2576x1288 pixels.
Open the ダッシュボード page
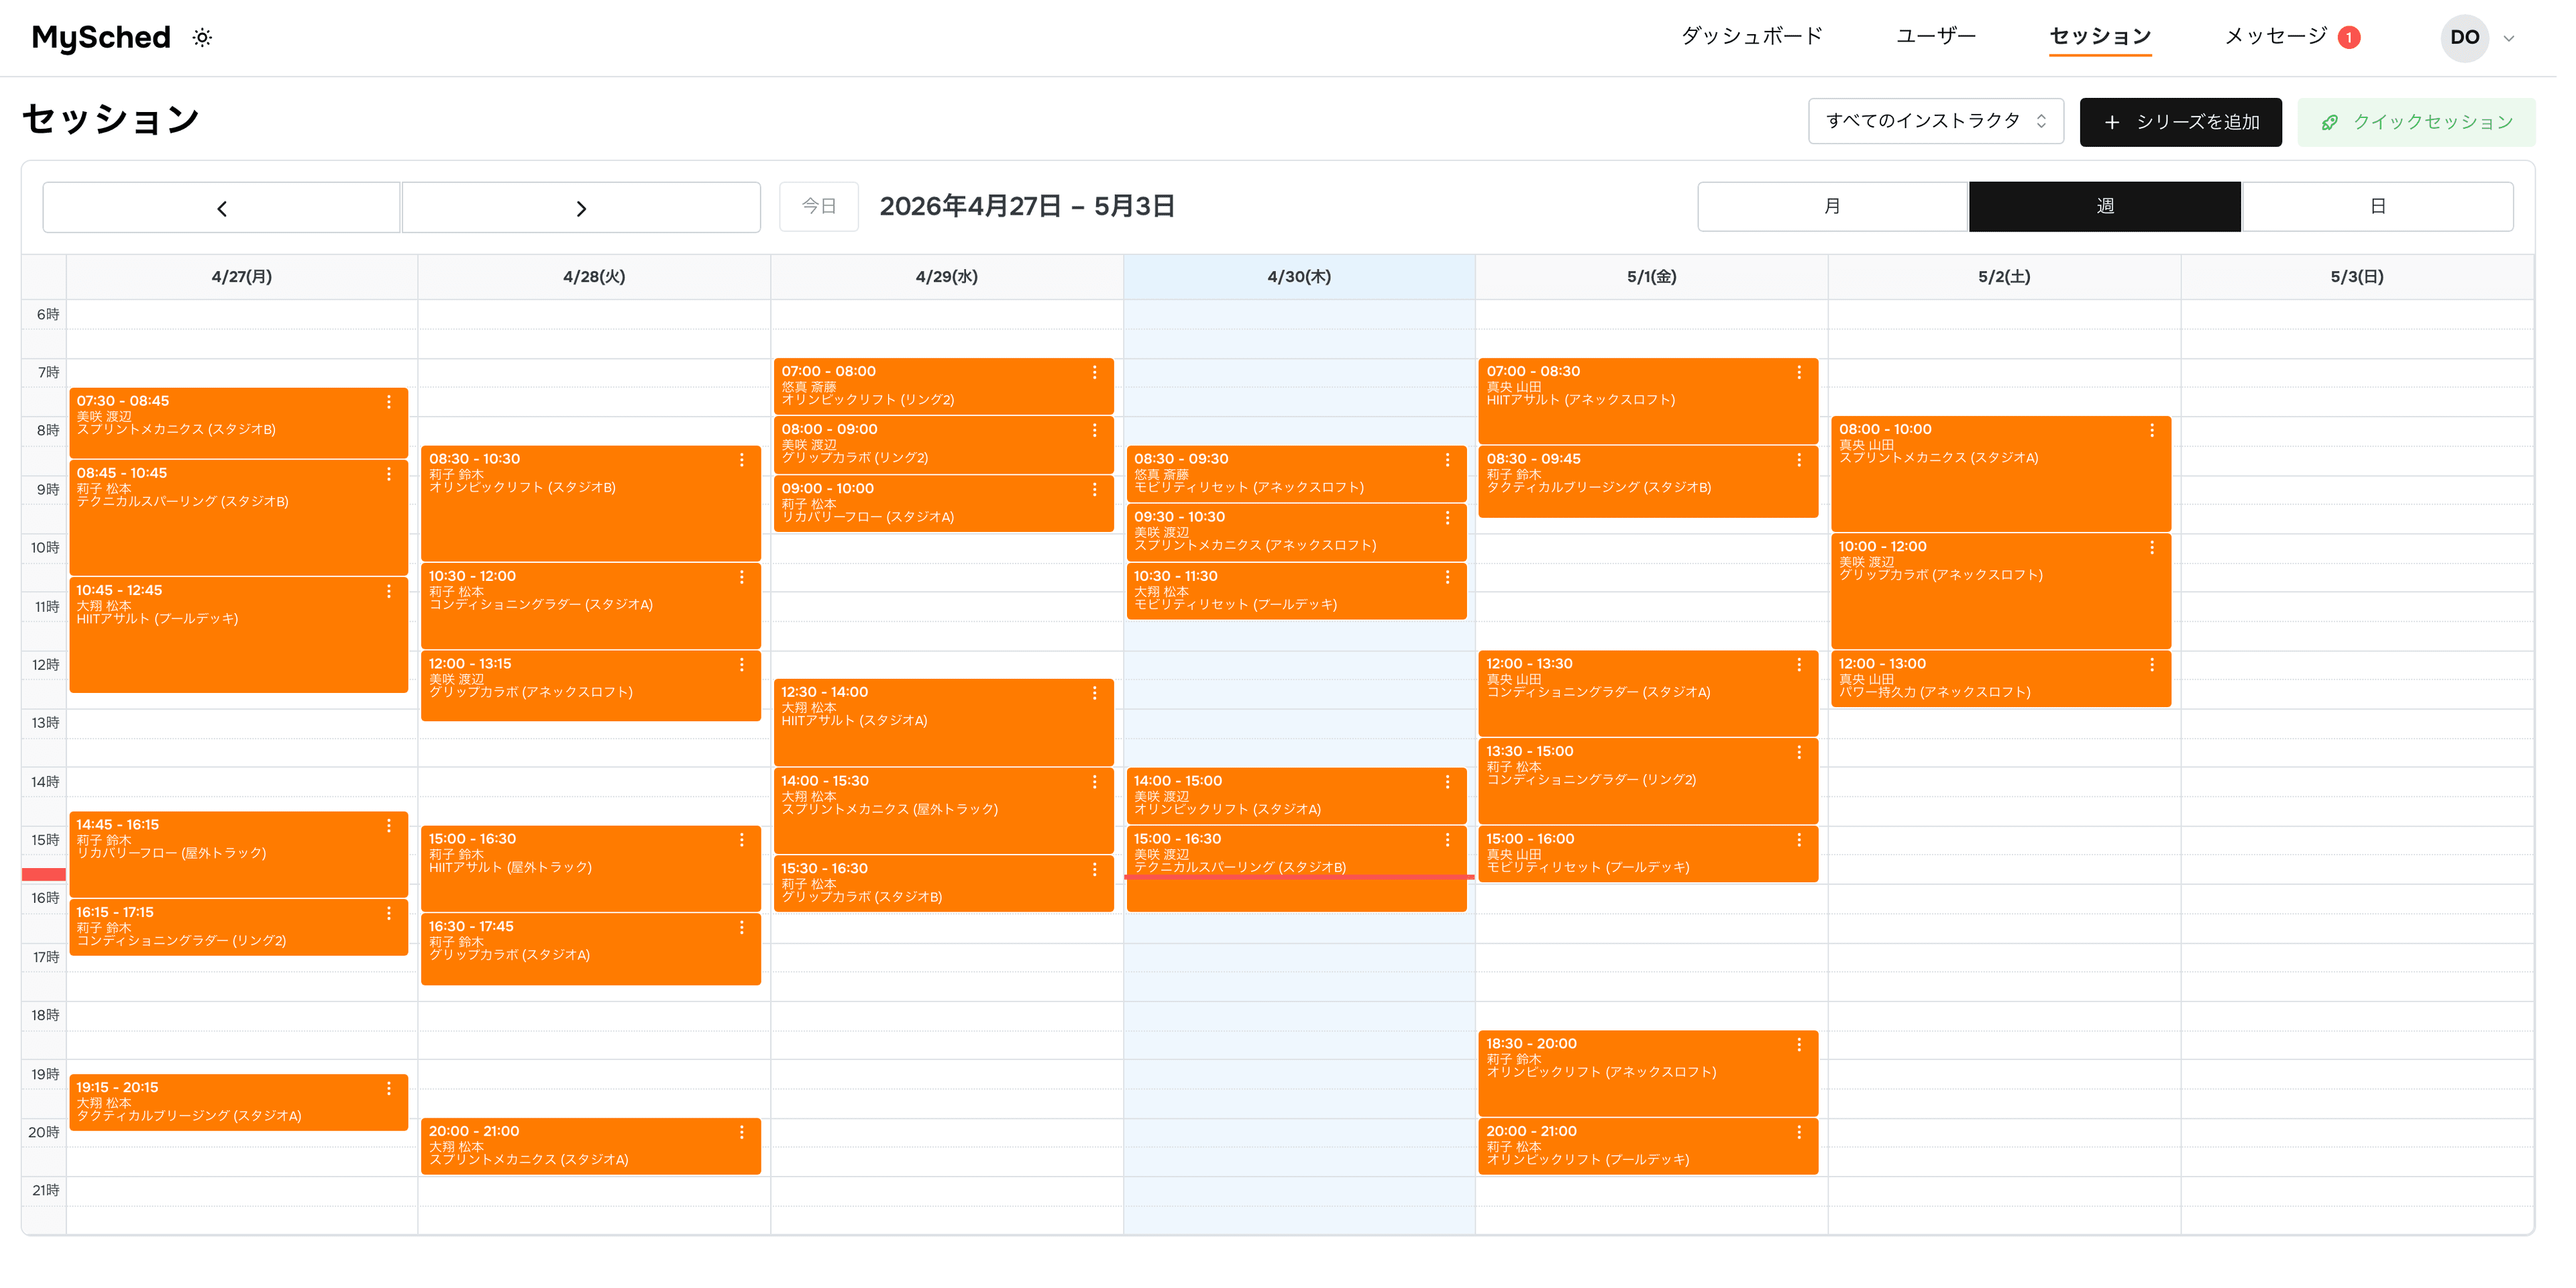click(1752, 37)
